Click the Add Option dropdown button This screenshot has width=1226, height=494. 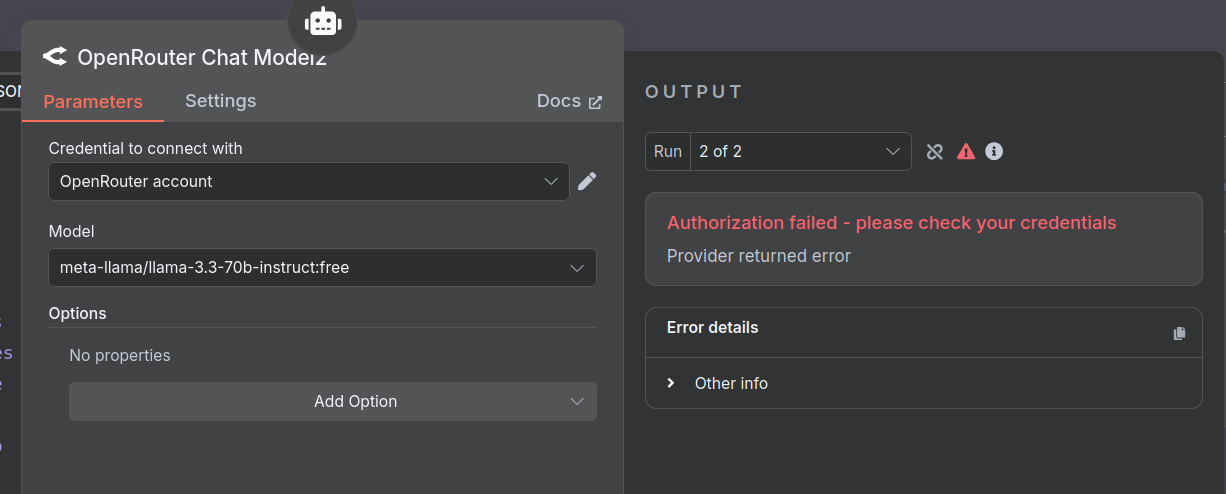click(333, 401)
